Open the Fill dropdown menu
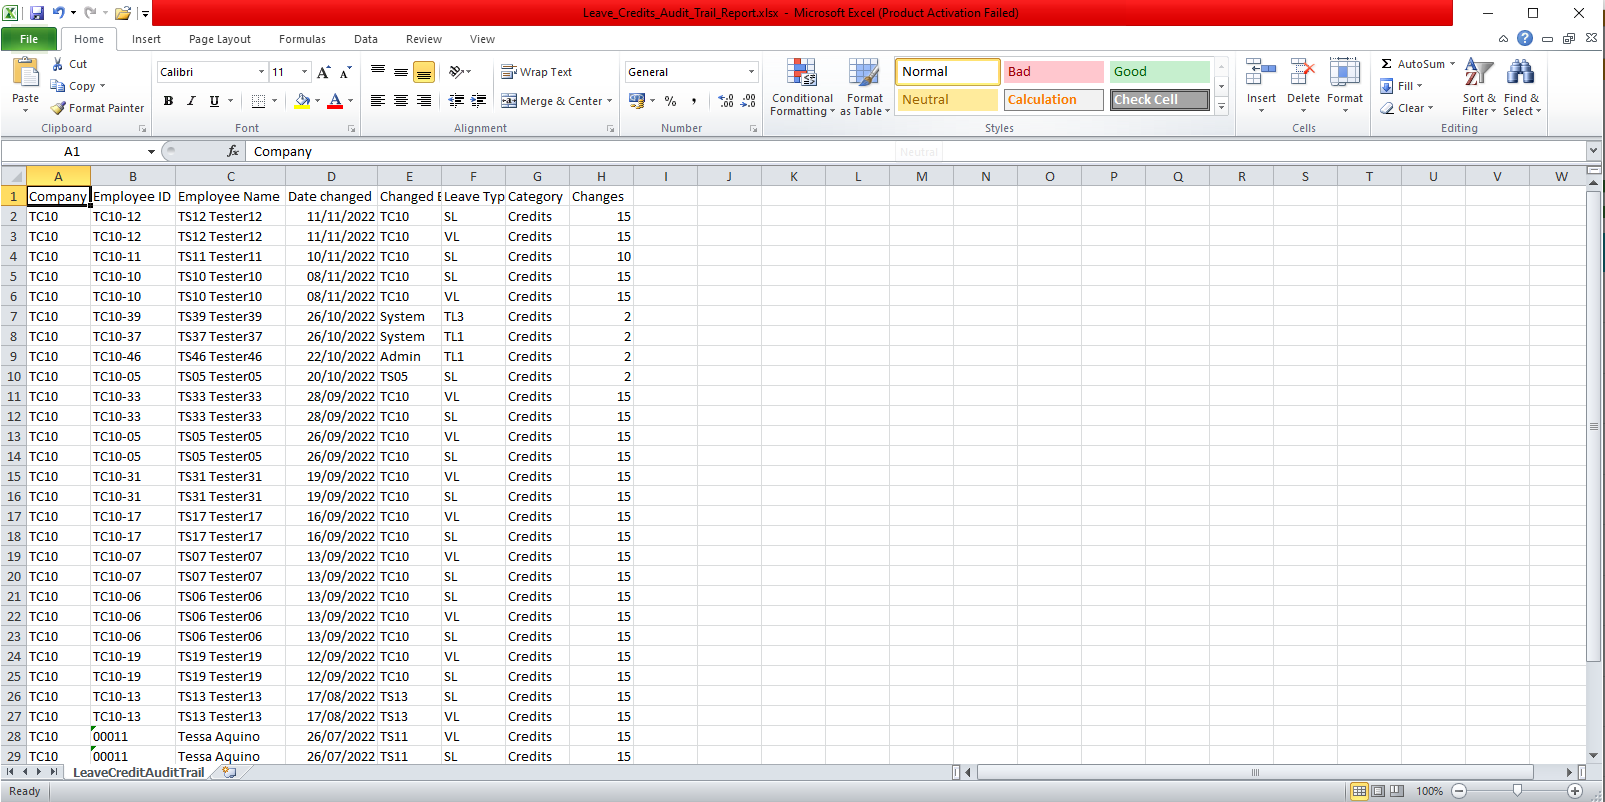The height and width of the screenshot is (802, 1605). click(x=1401, y=86)
